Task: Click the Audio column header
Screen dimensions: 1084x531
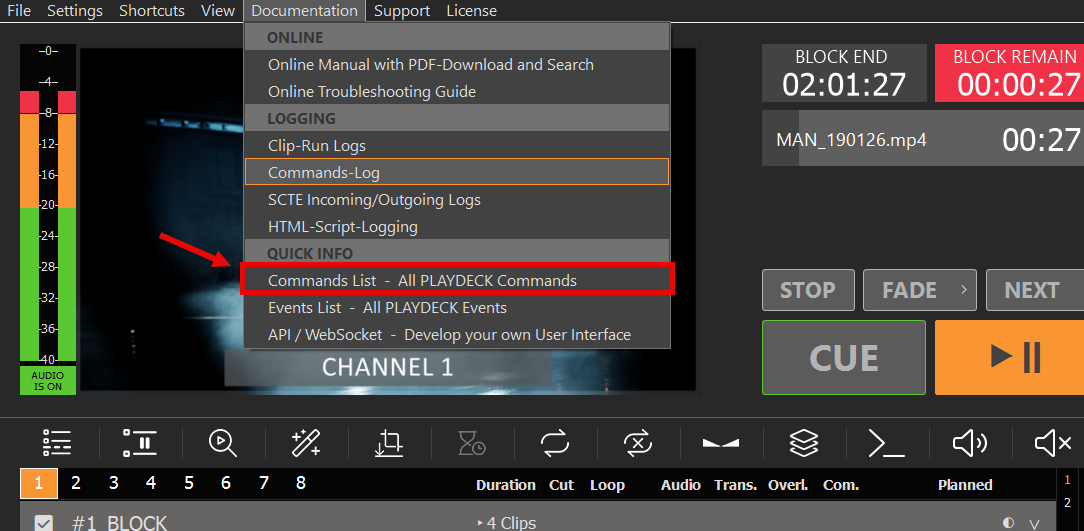Action: click(680, 485)
